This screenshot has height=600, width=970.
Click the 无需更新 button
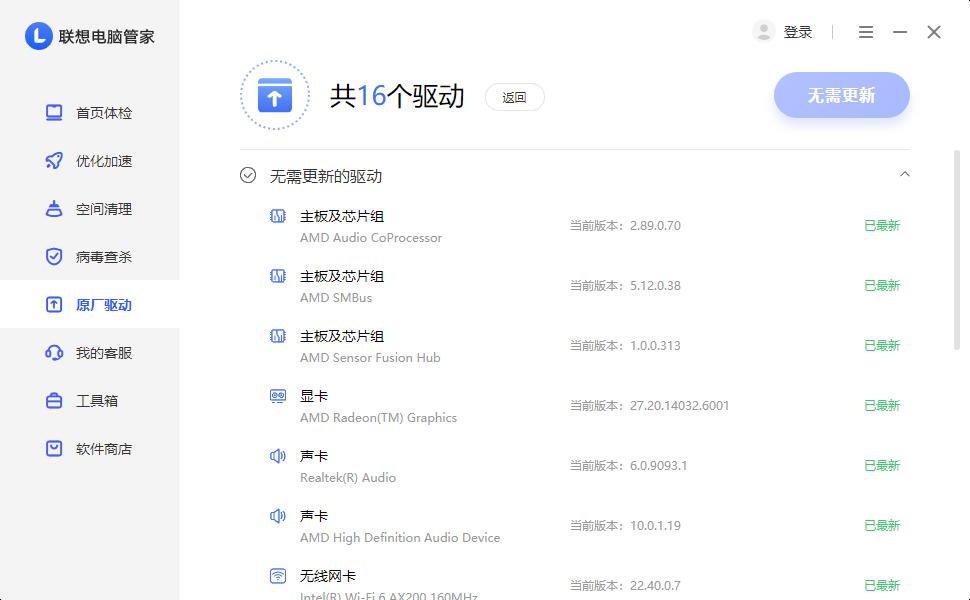pos(841,95)
